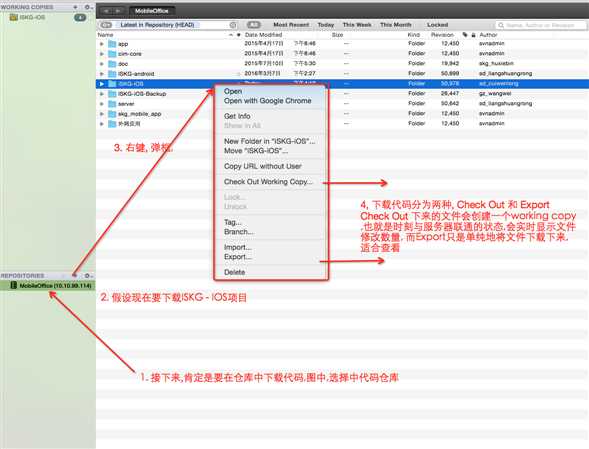Filter by Today
The width and height of the screenshot is (589, 449).
pyautogui.click(x=326, y=25)
